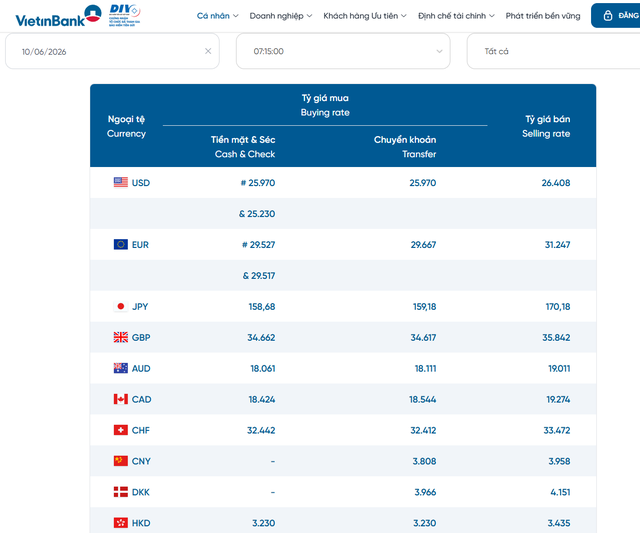
Task: Click the USD flag icon
Action: 120,182
